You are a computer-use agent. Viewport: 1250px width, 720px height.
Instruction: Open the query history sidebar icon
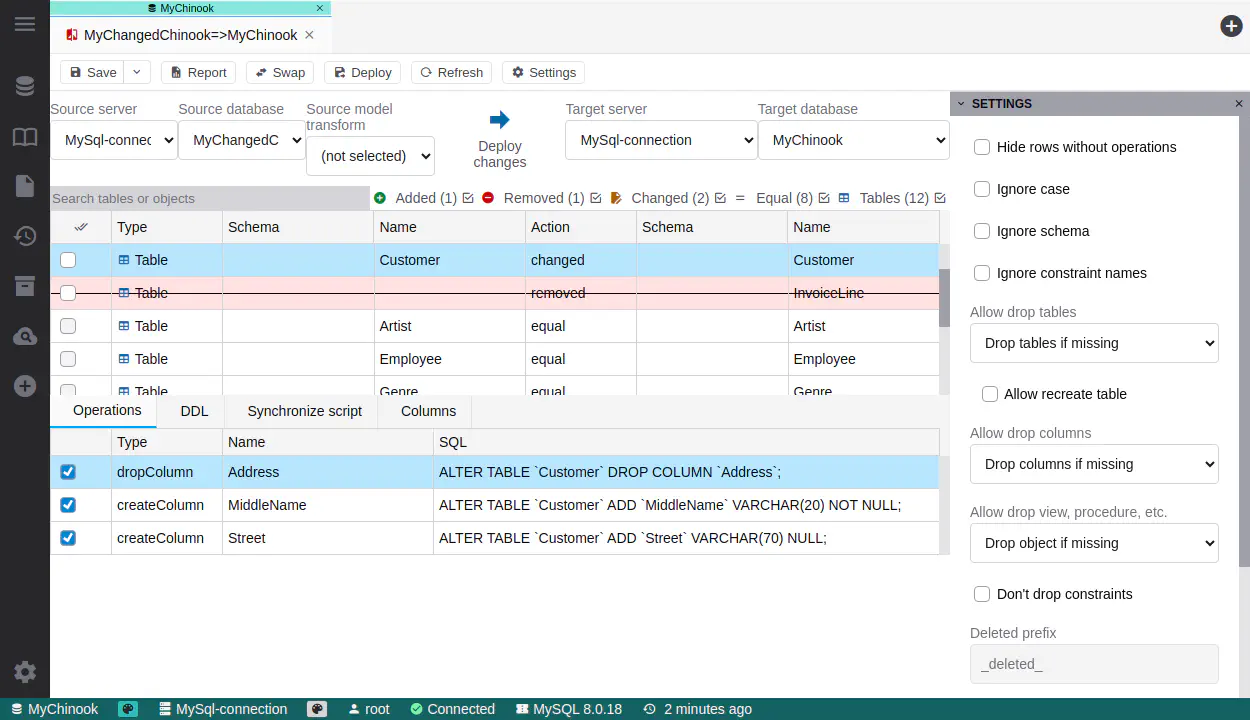coord(25,236)
